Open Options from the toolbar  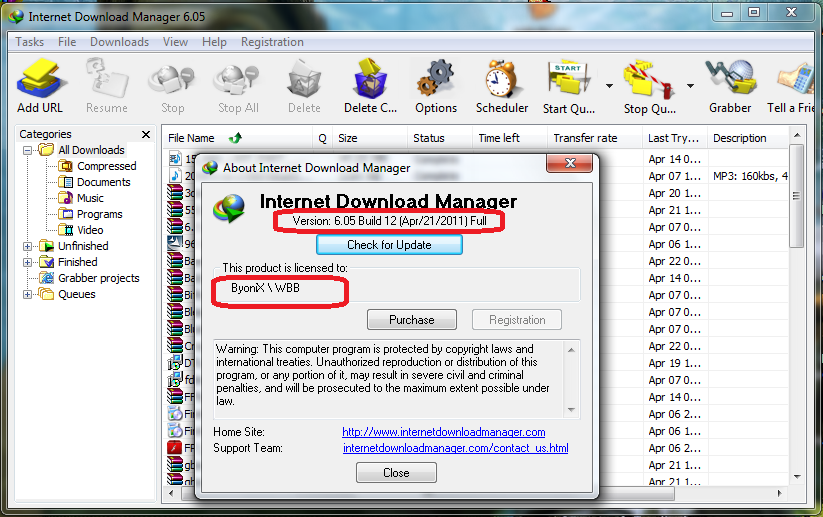(436, 86)
